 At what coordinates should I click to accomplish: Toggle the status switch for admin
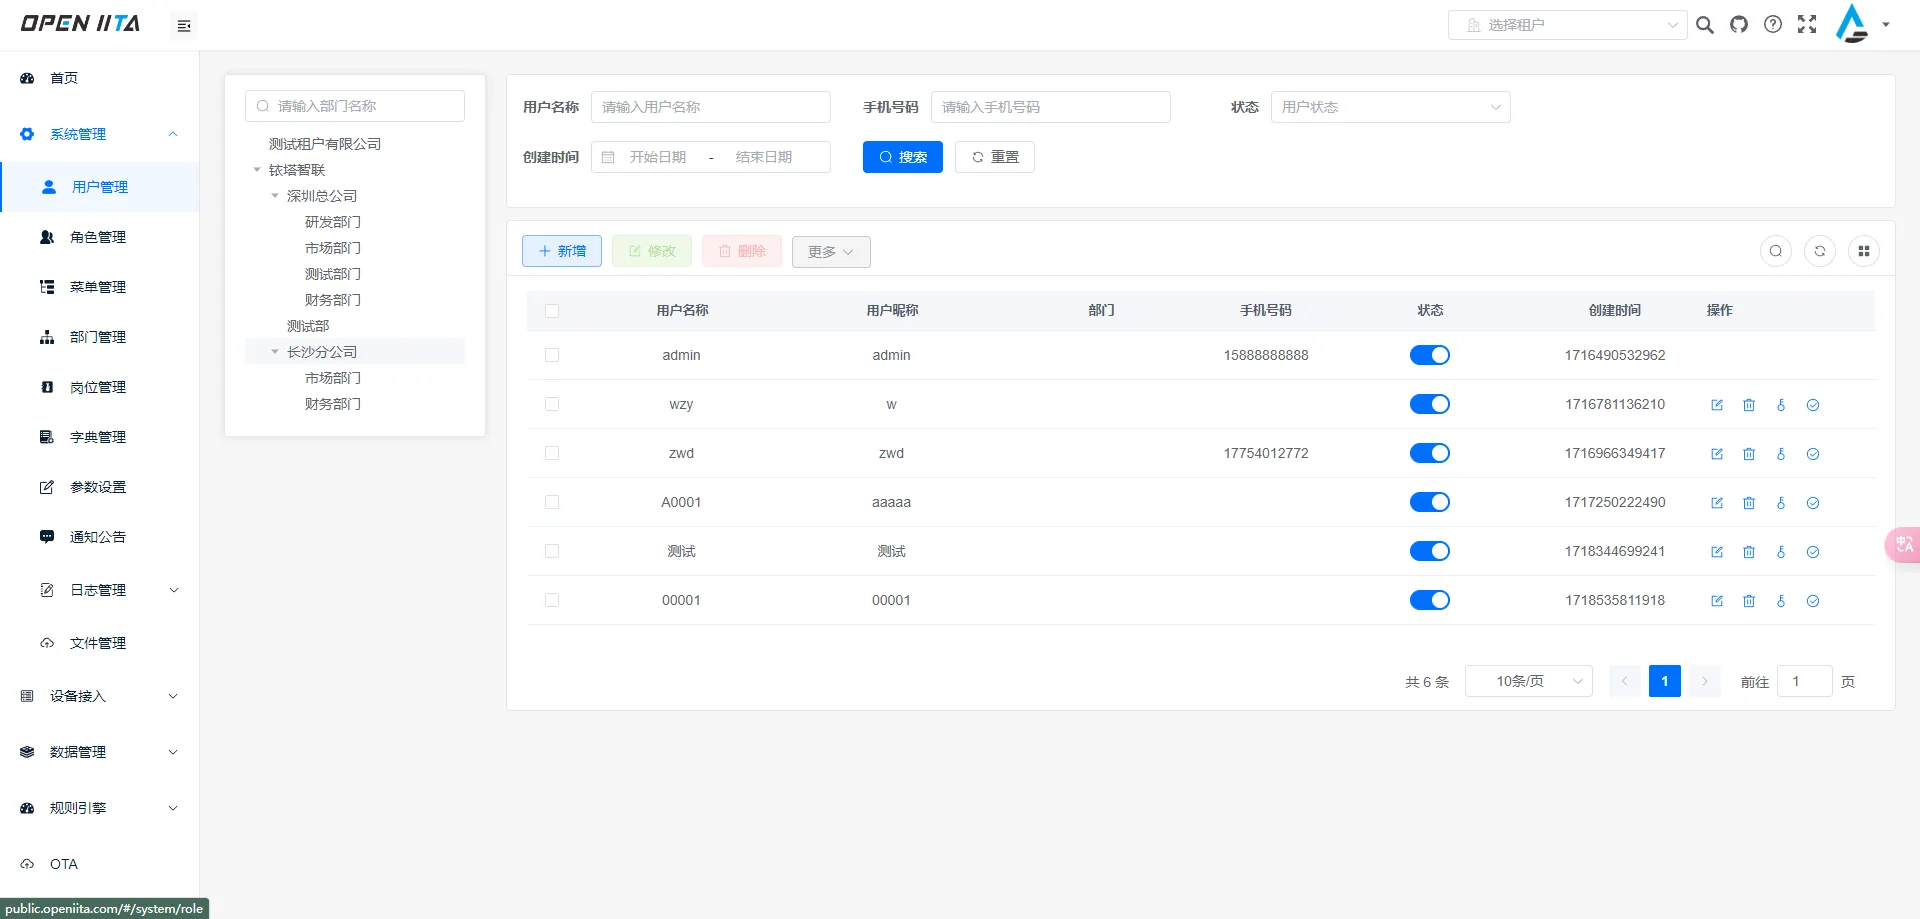(x=1430, y=355)
